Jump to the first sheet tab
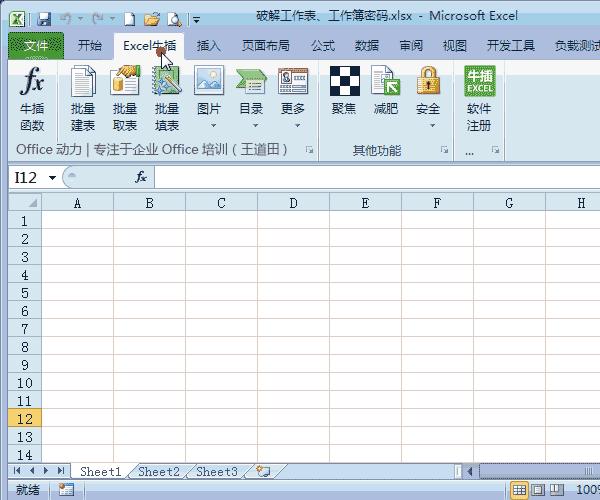The height and width of the screenshot is (500, 600). coord(16,471)
